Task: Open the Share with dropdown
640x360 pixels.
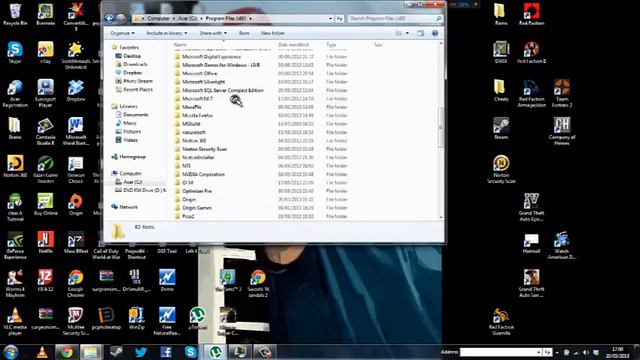Action: point(213,33)
